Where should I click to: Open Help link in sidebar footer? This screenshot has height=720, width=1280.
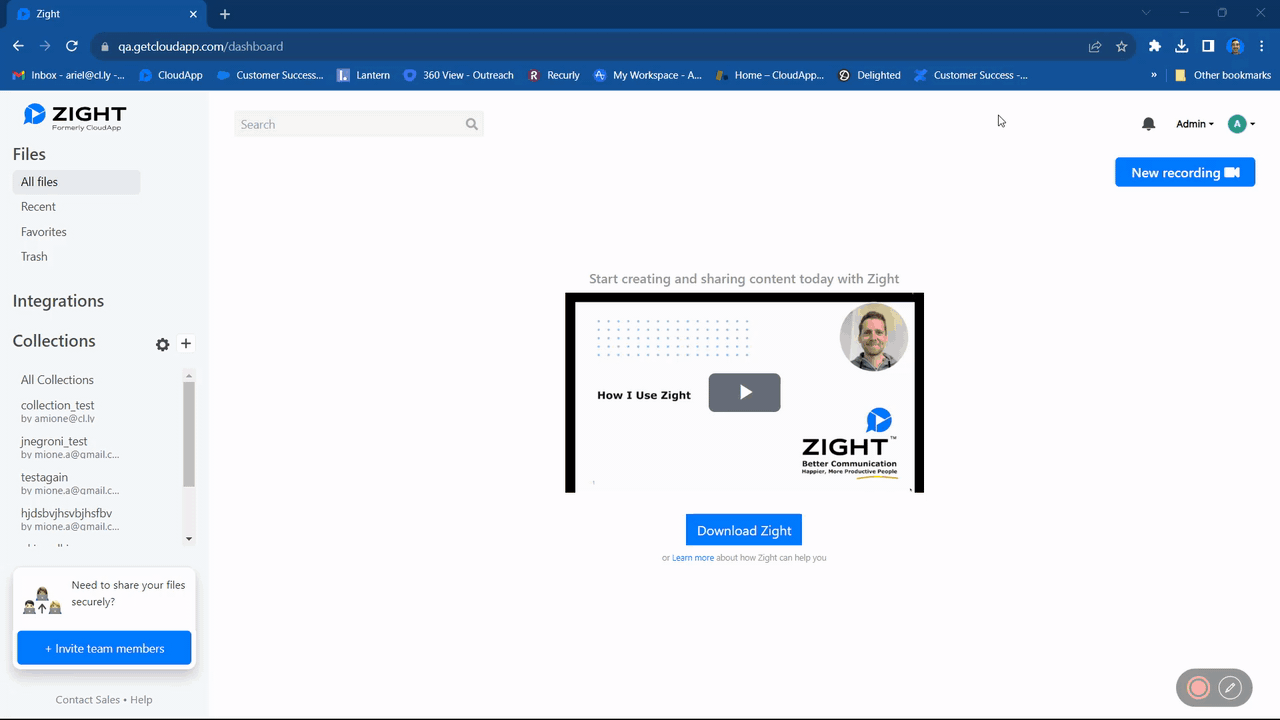(141, 700)
